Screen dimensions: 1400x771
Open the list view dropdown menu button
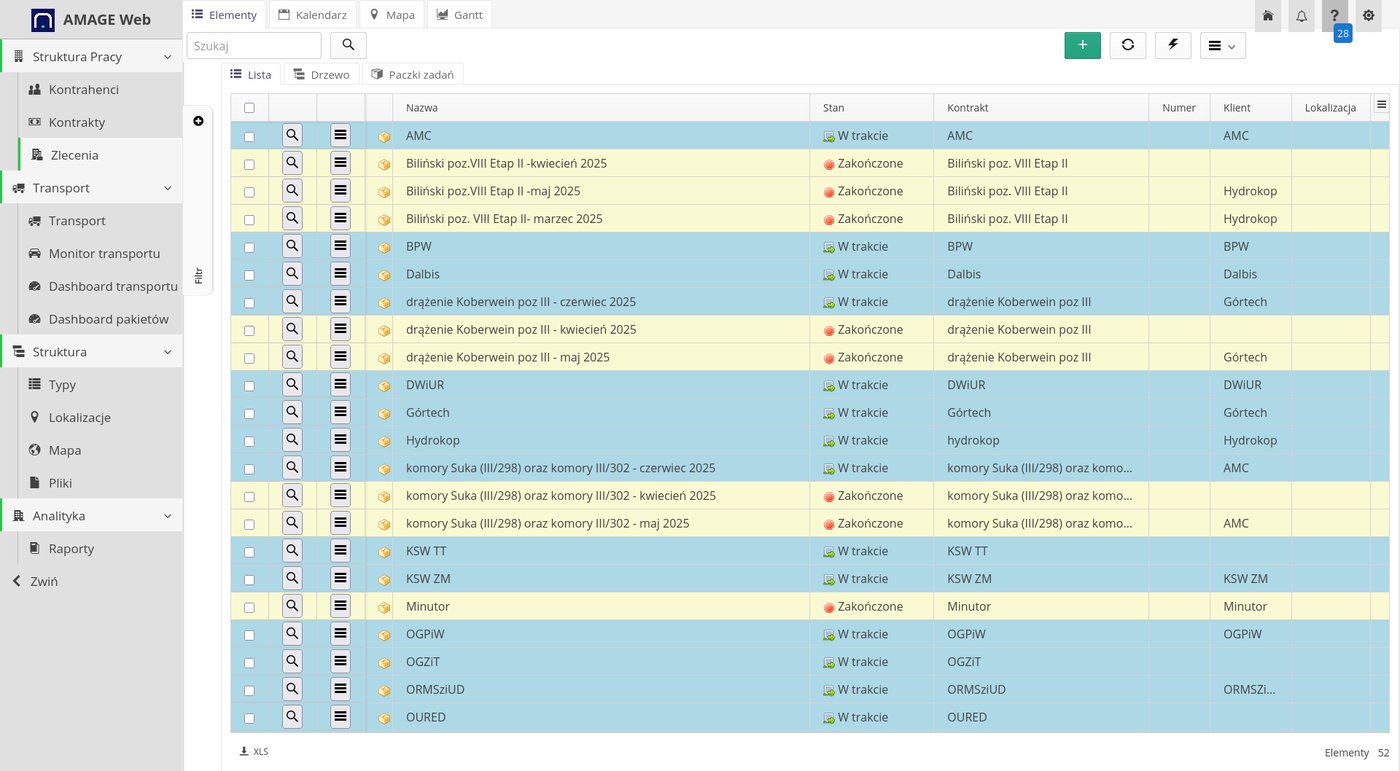tap(1222, 45)
